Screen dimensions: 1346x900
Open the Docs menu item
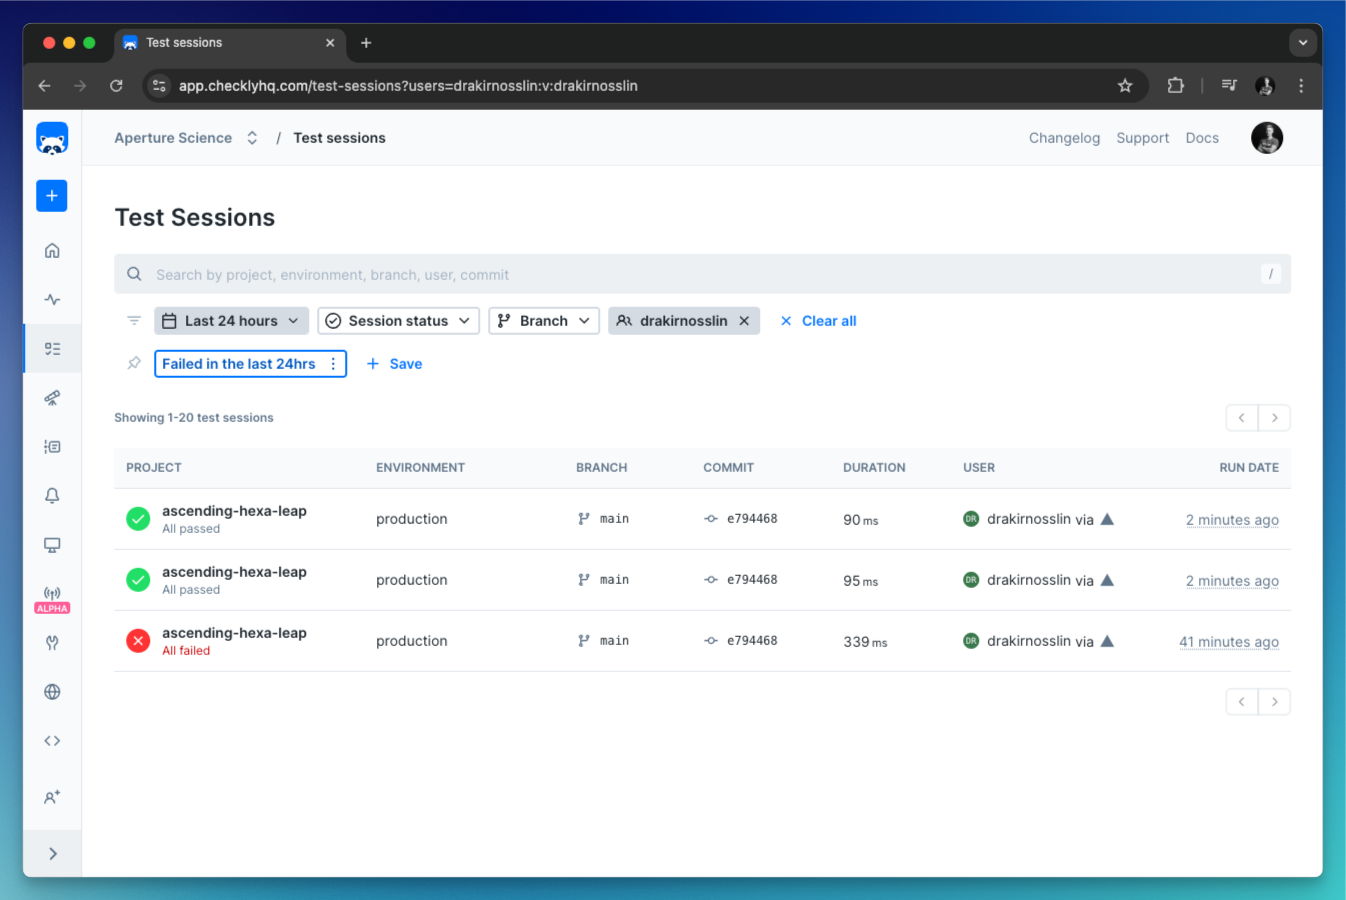[x=1202, y=138]
